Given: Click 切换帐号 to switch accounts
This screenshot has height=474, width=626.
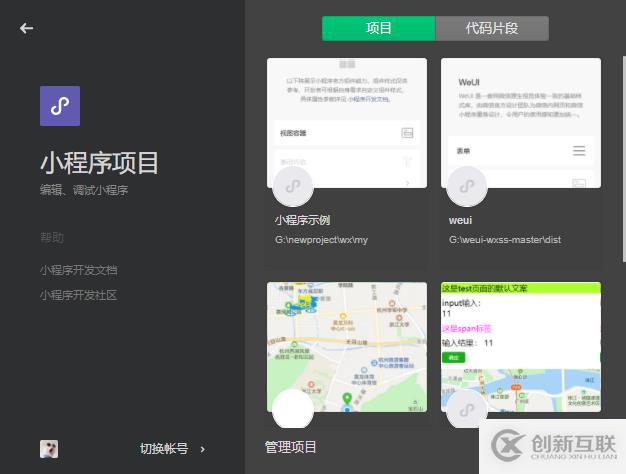Looking at the screenshot, I should (164, 449).
